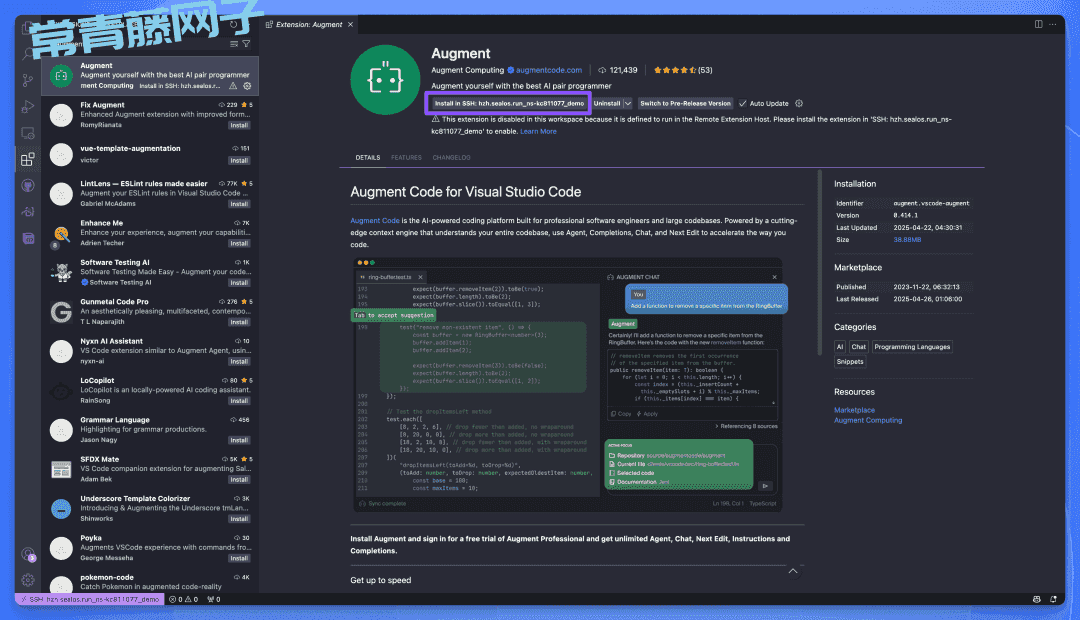Open the Remote Explorer view

click(28, 133)
